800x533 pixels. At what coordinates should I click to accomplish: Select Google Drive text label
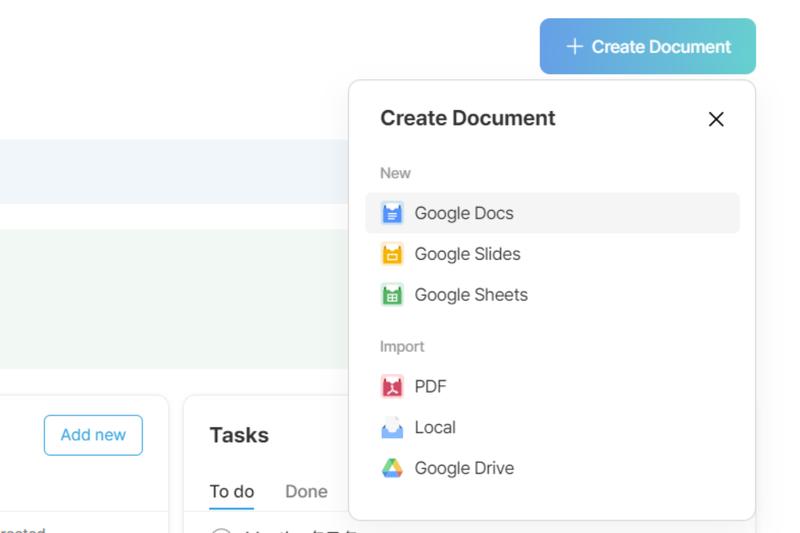click(464, 468)
